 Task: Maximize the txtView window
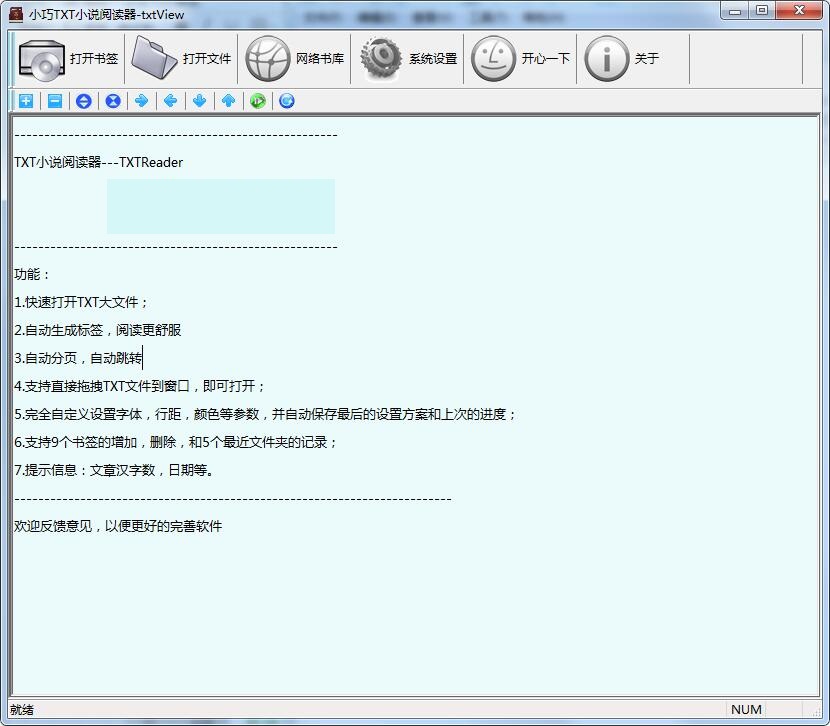pos(763,11)
